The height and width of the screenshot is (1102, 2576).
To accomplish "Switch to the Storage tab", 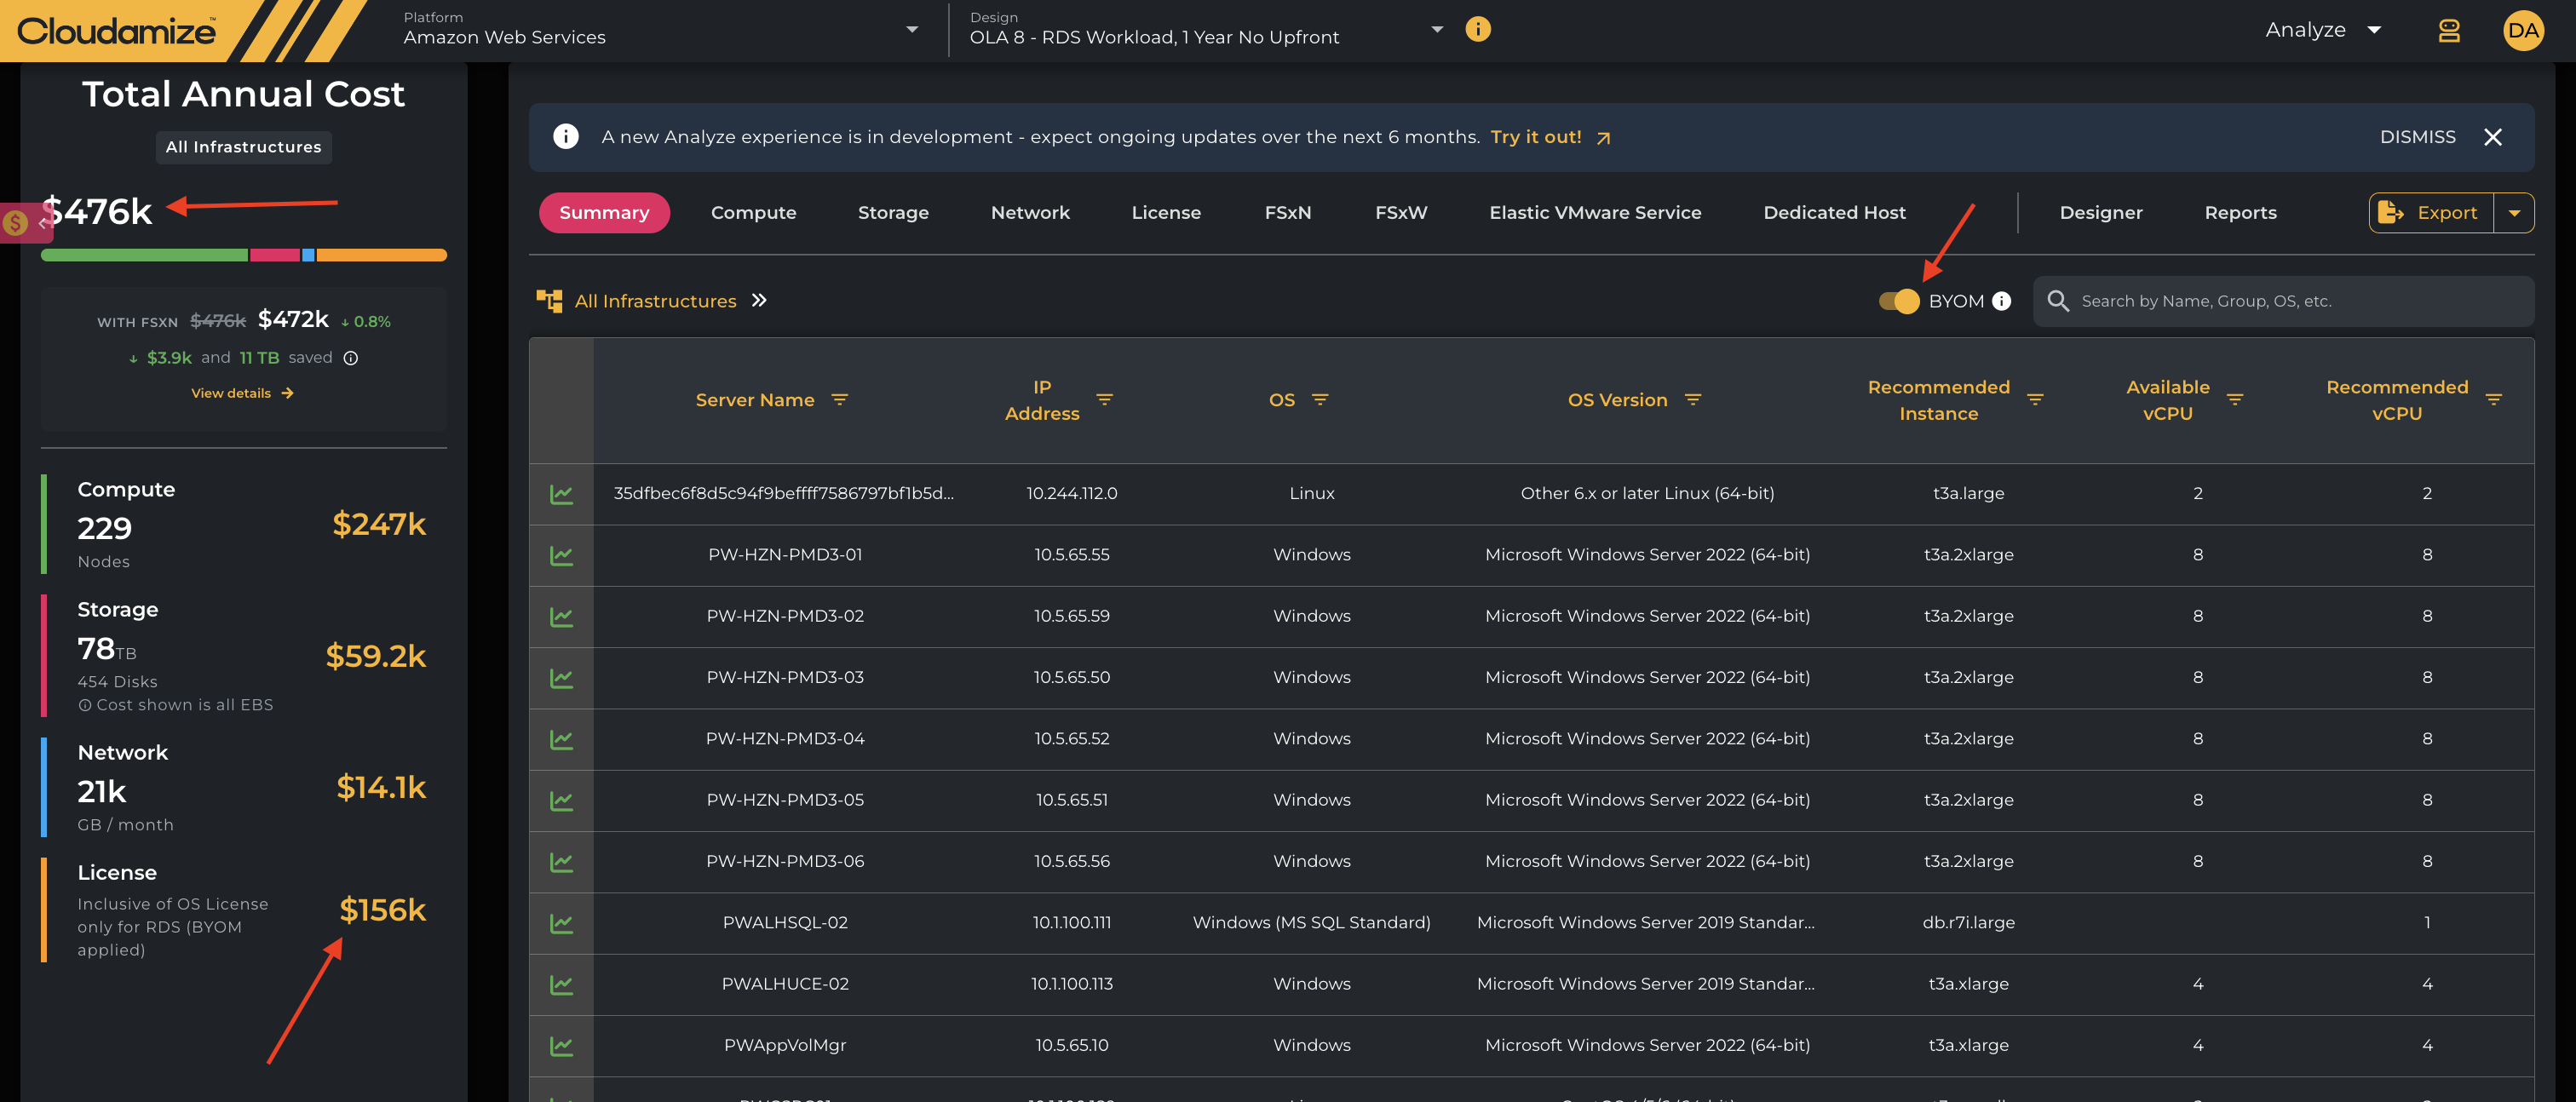I will (893, 213).
